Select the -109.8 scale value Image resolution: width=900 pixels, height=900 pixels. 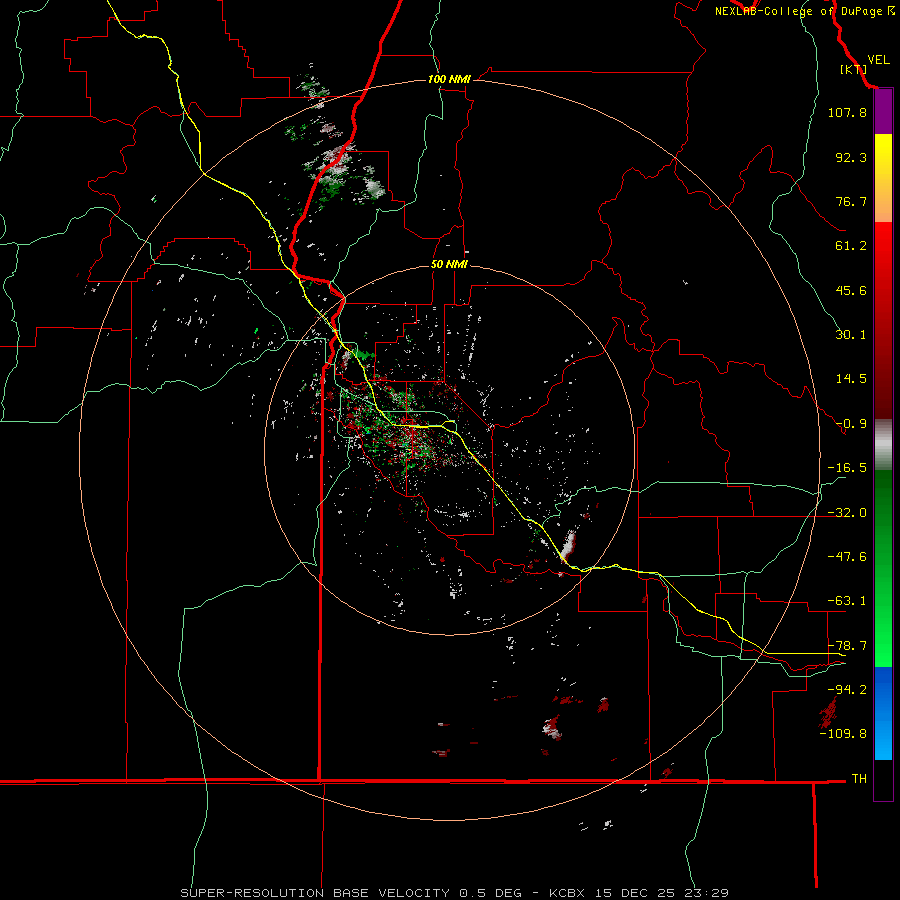point(843,734)
